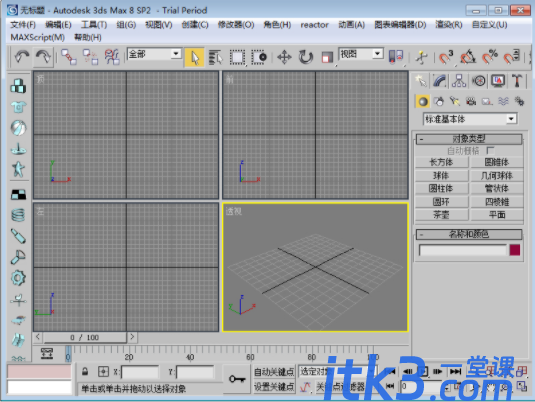Image resolution: width=535 pixels, height=402 pixels.
Task: Choose Rectangular Selection Region icon
Action: coord(237,57)
